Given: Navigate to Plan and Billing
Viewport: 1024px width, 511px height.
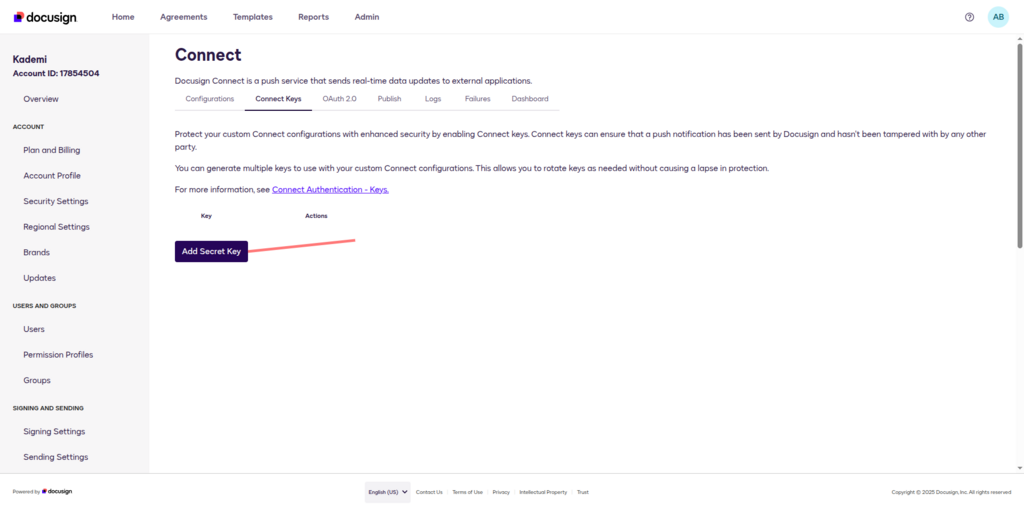Looking at the screenshot, I should point(52,150).
